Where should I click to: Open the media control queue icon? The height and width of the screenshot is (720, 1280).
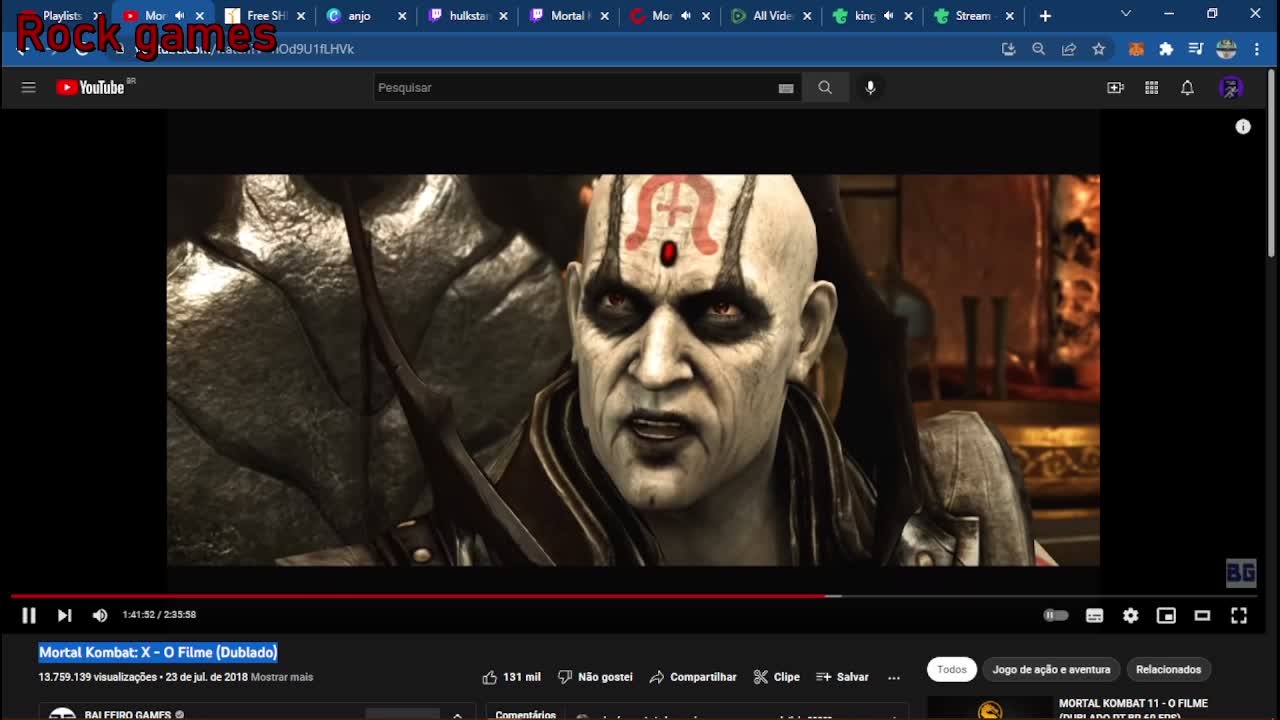point(1196,49)
